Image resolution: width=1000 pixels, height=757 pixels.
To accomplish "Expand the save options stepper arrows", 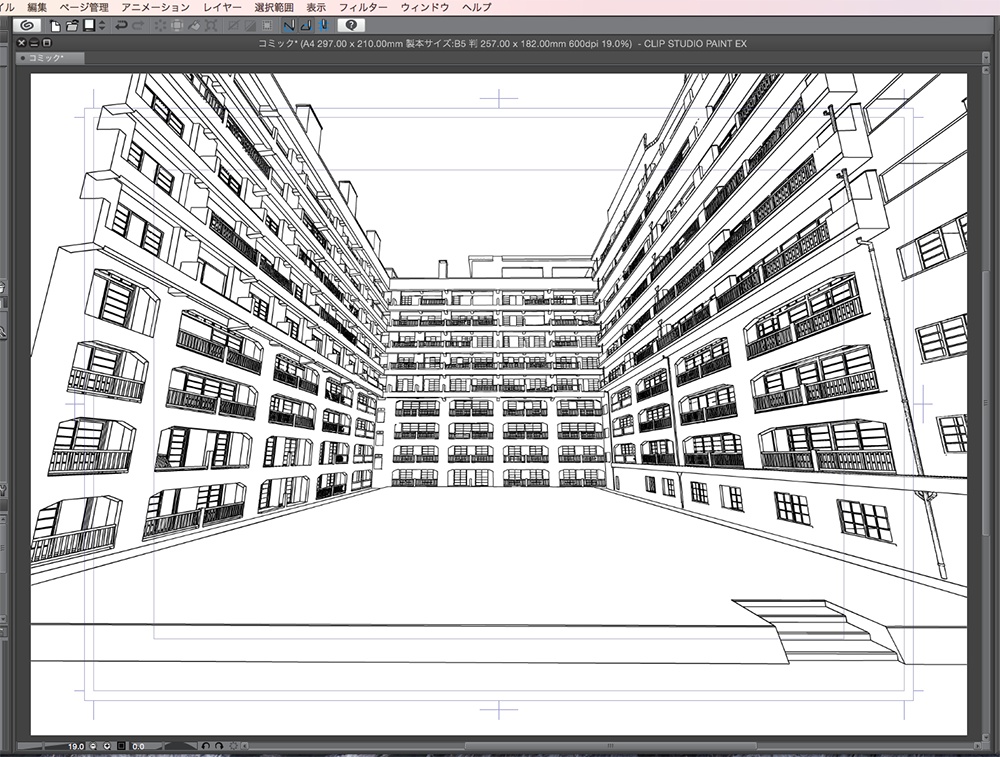I will click(x=102, y=26).
